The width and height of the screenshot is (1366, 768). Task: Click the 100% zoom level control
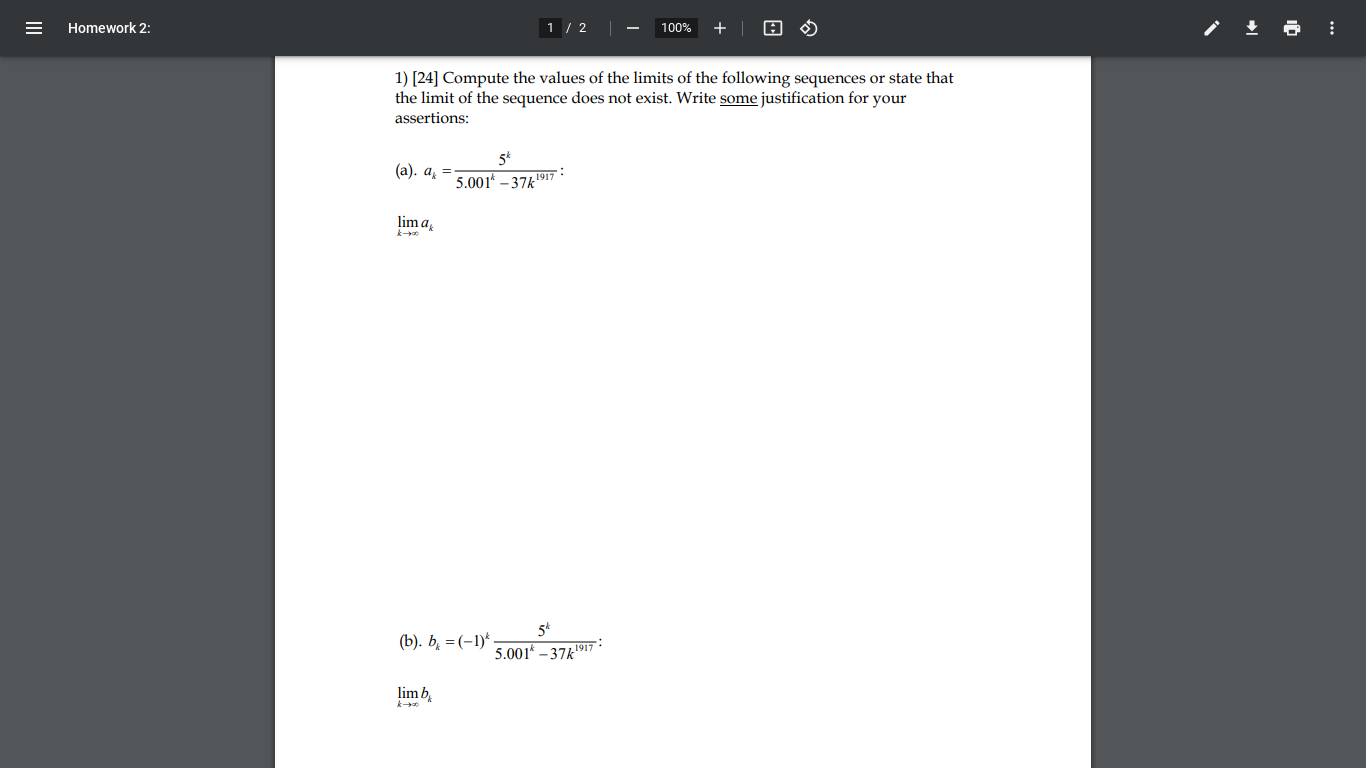pos(675,28)
